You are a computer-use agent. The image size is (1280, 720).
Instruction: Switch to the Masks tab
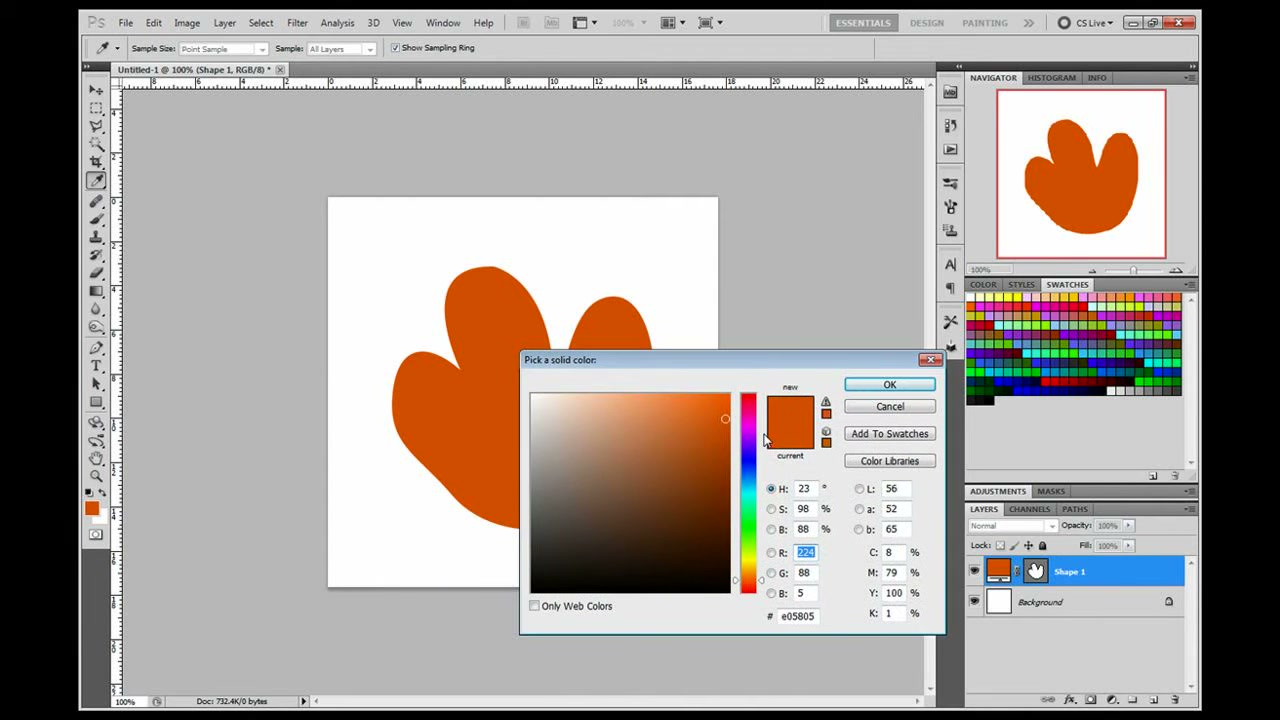[x=1051, y=491]
